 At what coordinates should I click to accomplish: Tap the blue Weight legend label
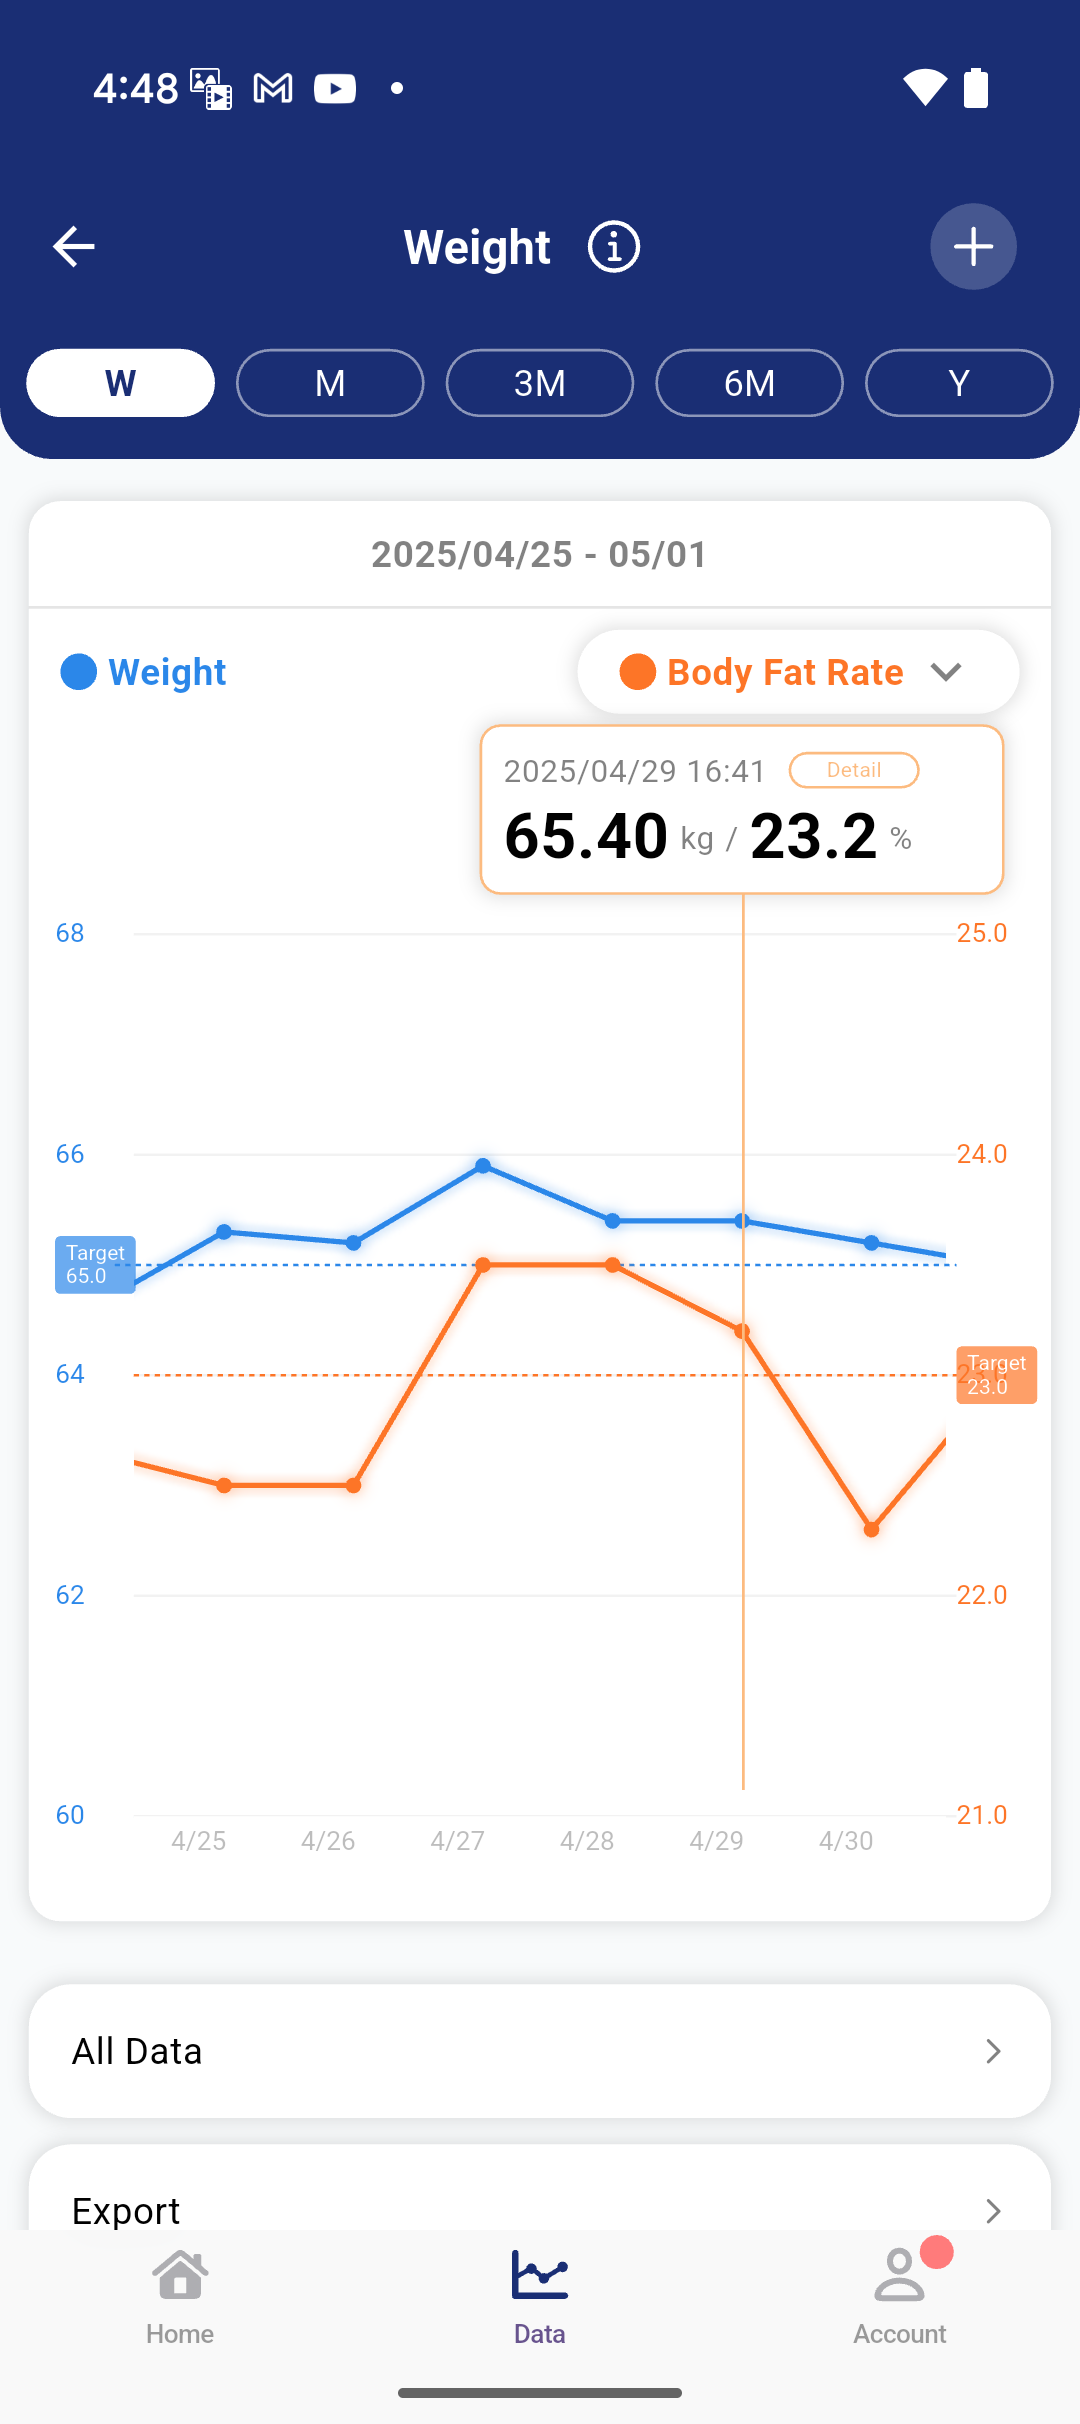[167, 672]
